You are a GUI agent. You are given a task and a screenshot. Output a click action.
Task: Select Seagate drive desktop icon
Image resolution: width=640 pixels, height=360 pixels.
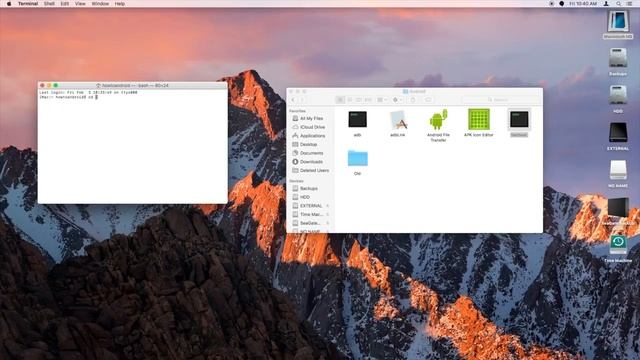(x=618, y=211)
